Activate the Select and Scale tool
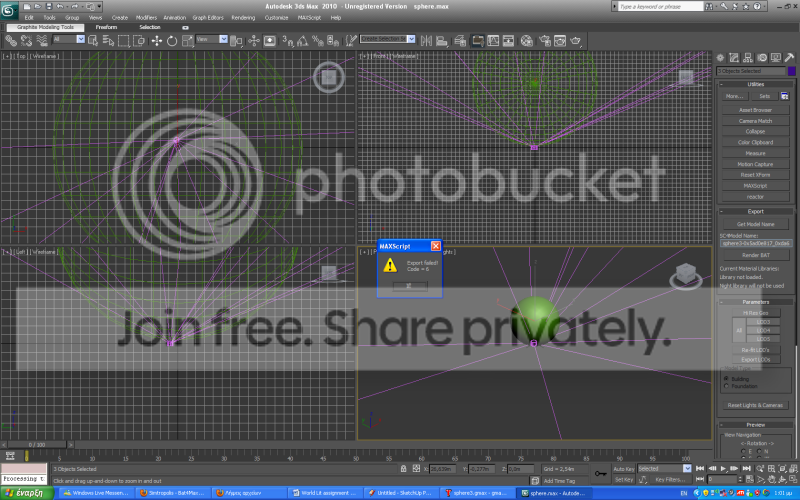This screenshot has width=800, height=500. (187, 40)
